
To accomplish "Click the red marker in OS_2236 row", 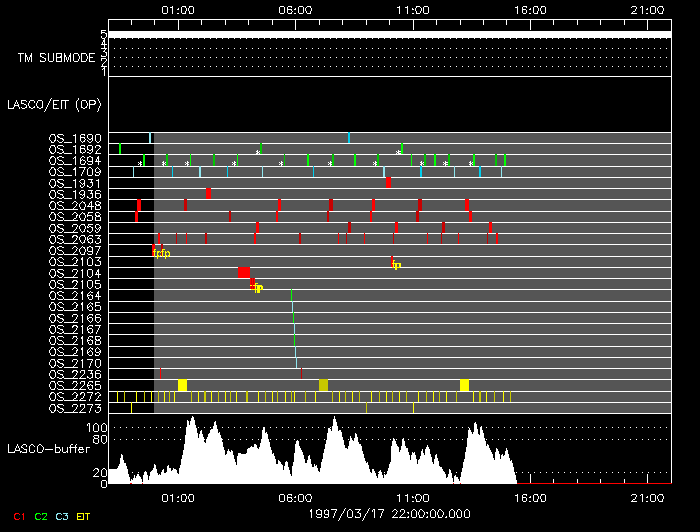I will 160,374.
